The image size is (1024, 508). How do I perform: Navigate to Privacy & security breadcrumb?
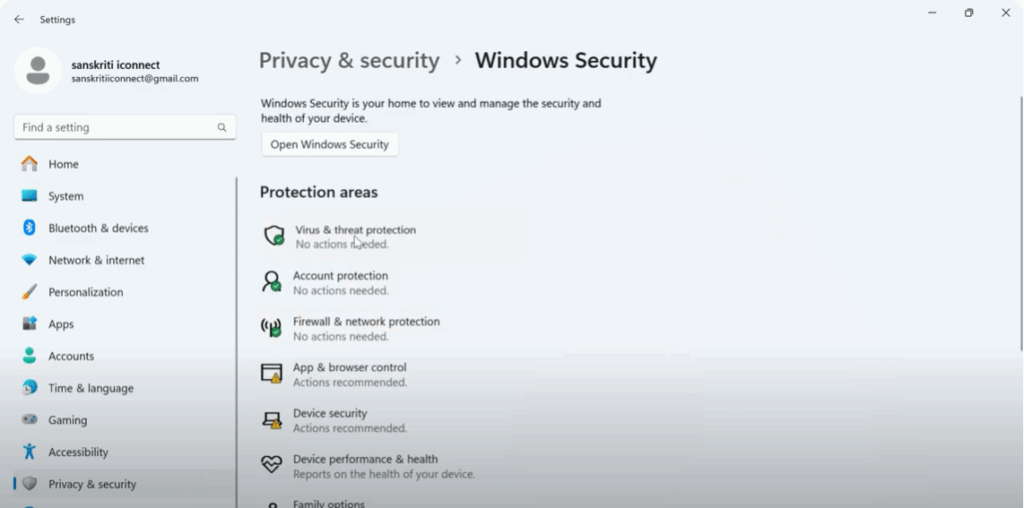pos(349,61)
